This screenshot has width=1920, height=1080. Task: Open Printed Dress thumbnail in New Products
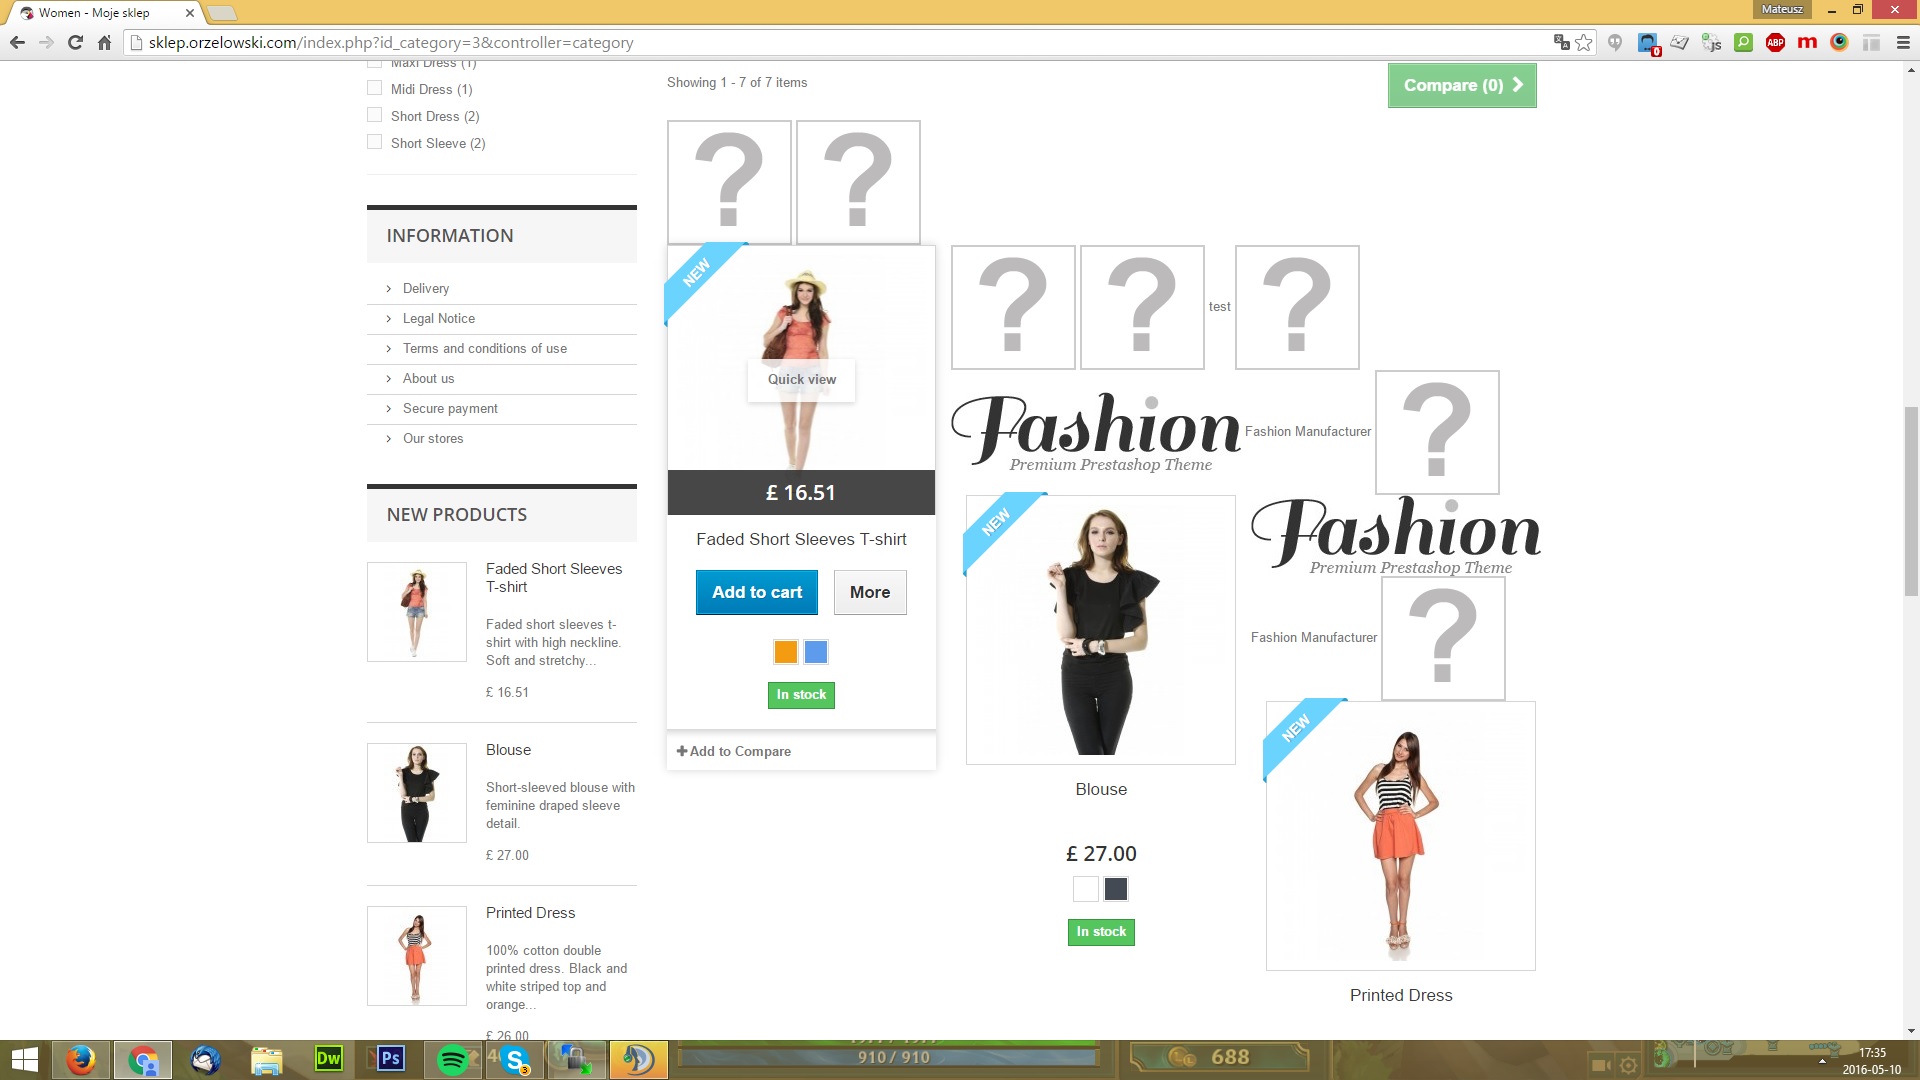[417, 956]
